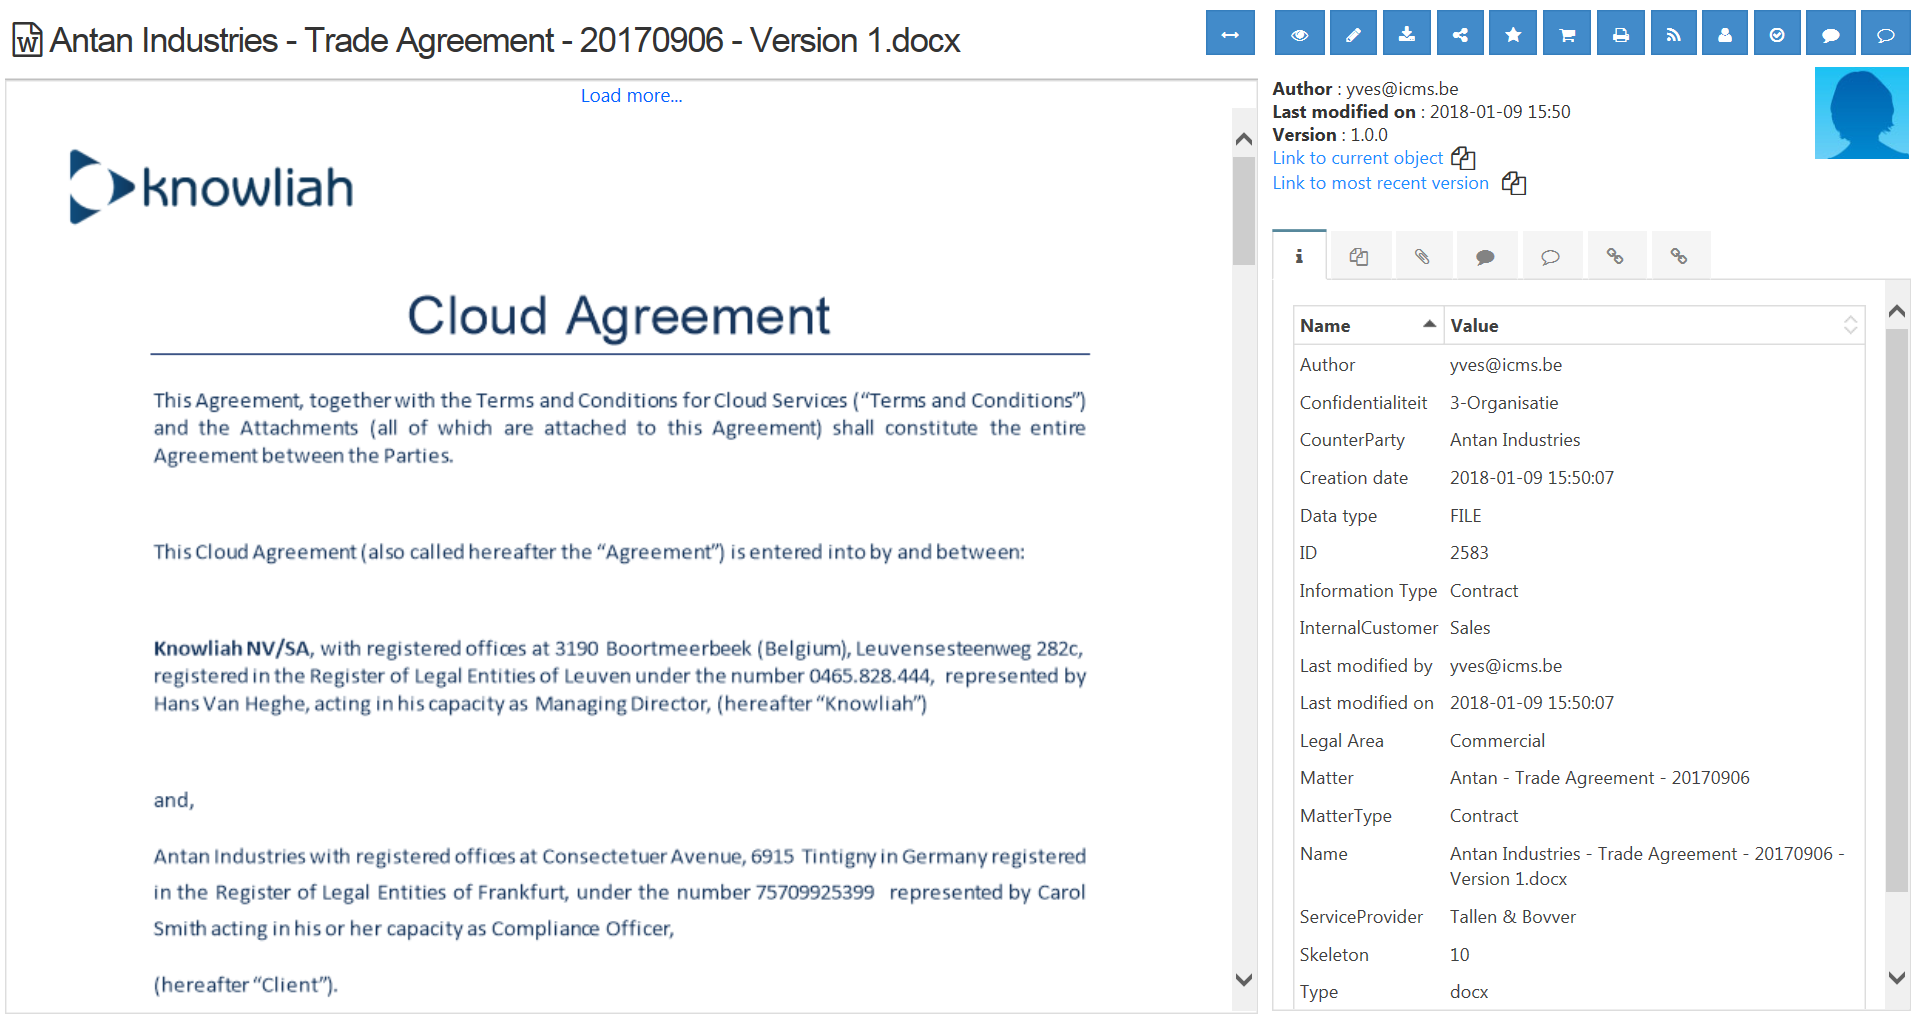The image size is (1917, 1018).
Task: Open the outlined comment bubble tab
Action: click(x=1551, y=257)
